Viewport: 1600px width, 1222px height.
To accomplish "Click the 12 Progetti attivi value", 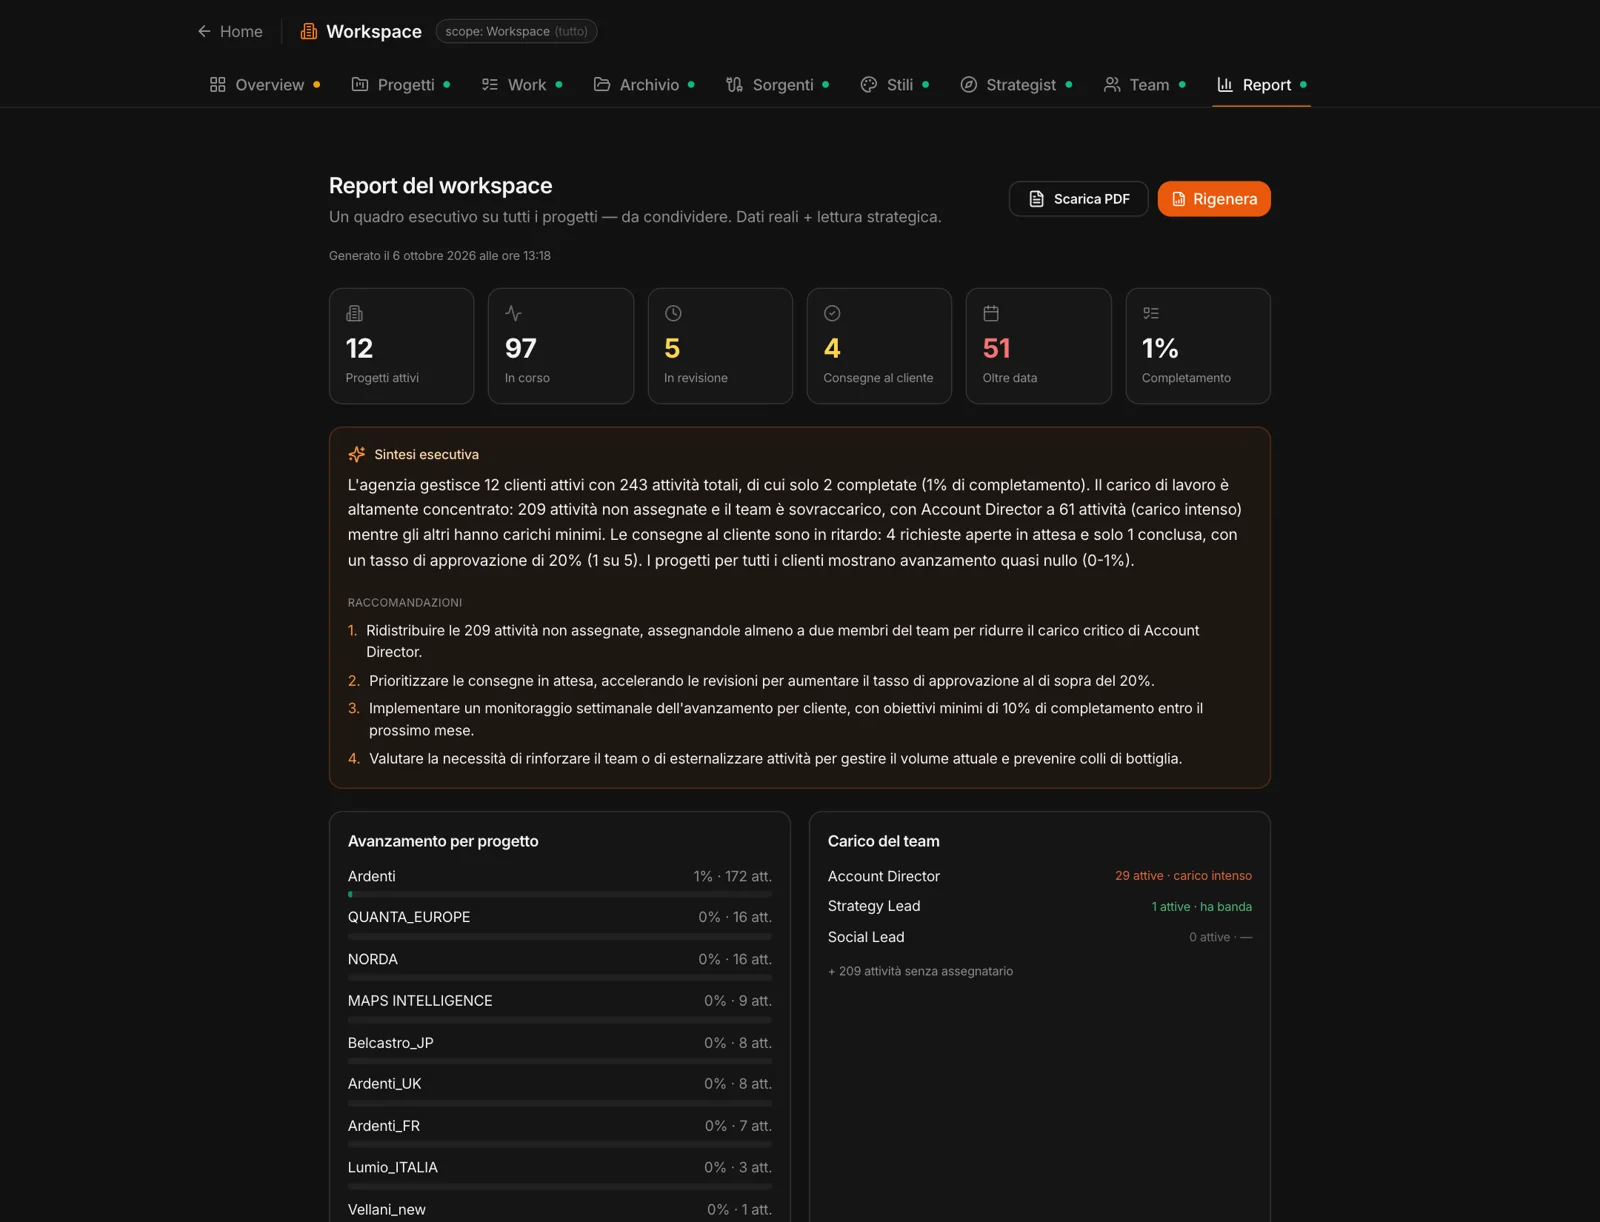I will click(x=359, y=348).
